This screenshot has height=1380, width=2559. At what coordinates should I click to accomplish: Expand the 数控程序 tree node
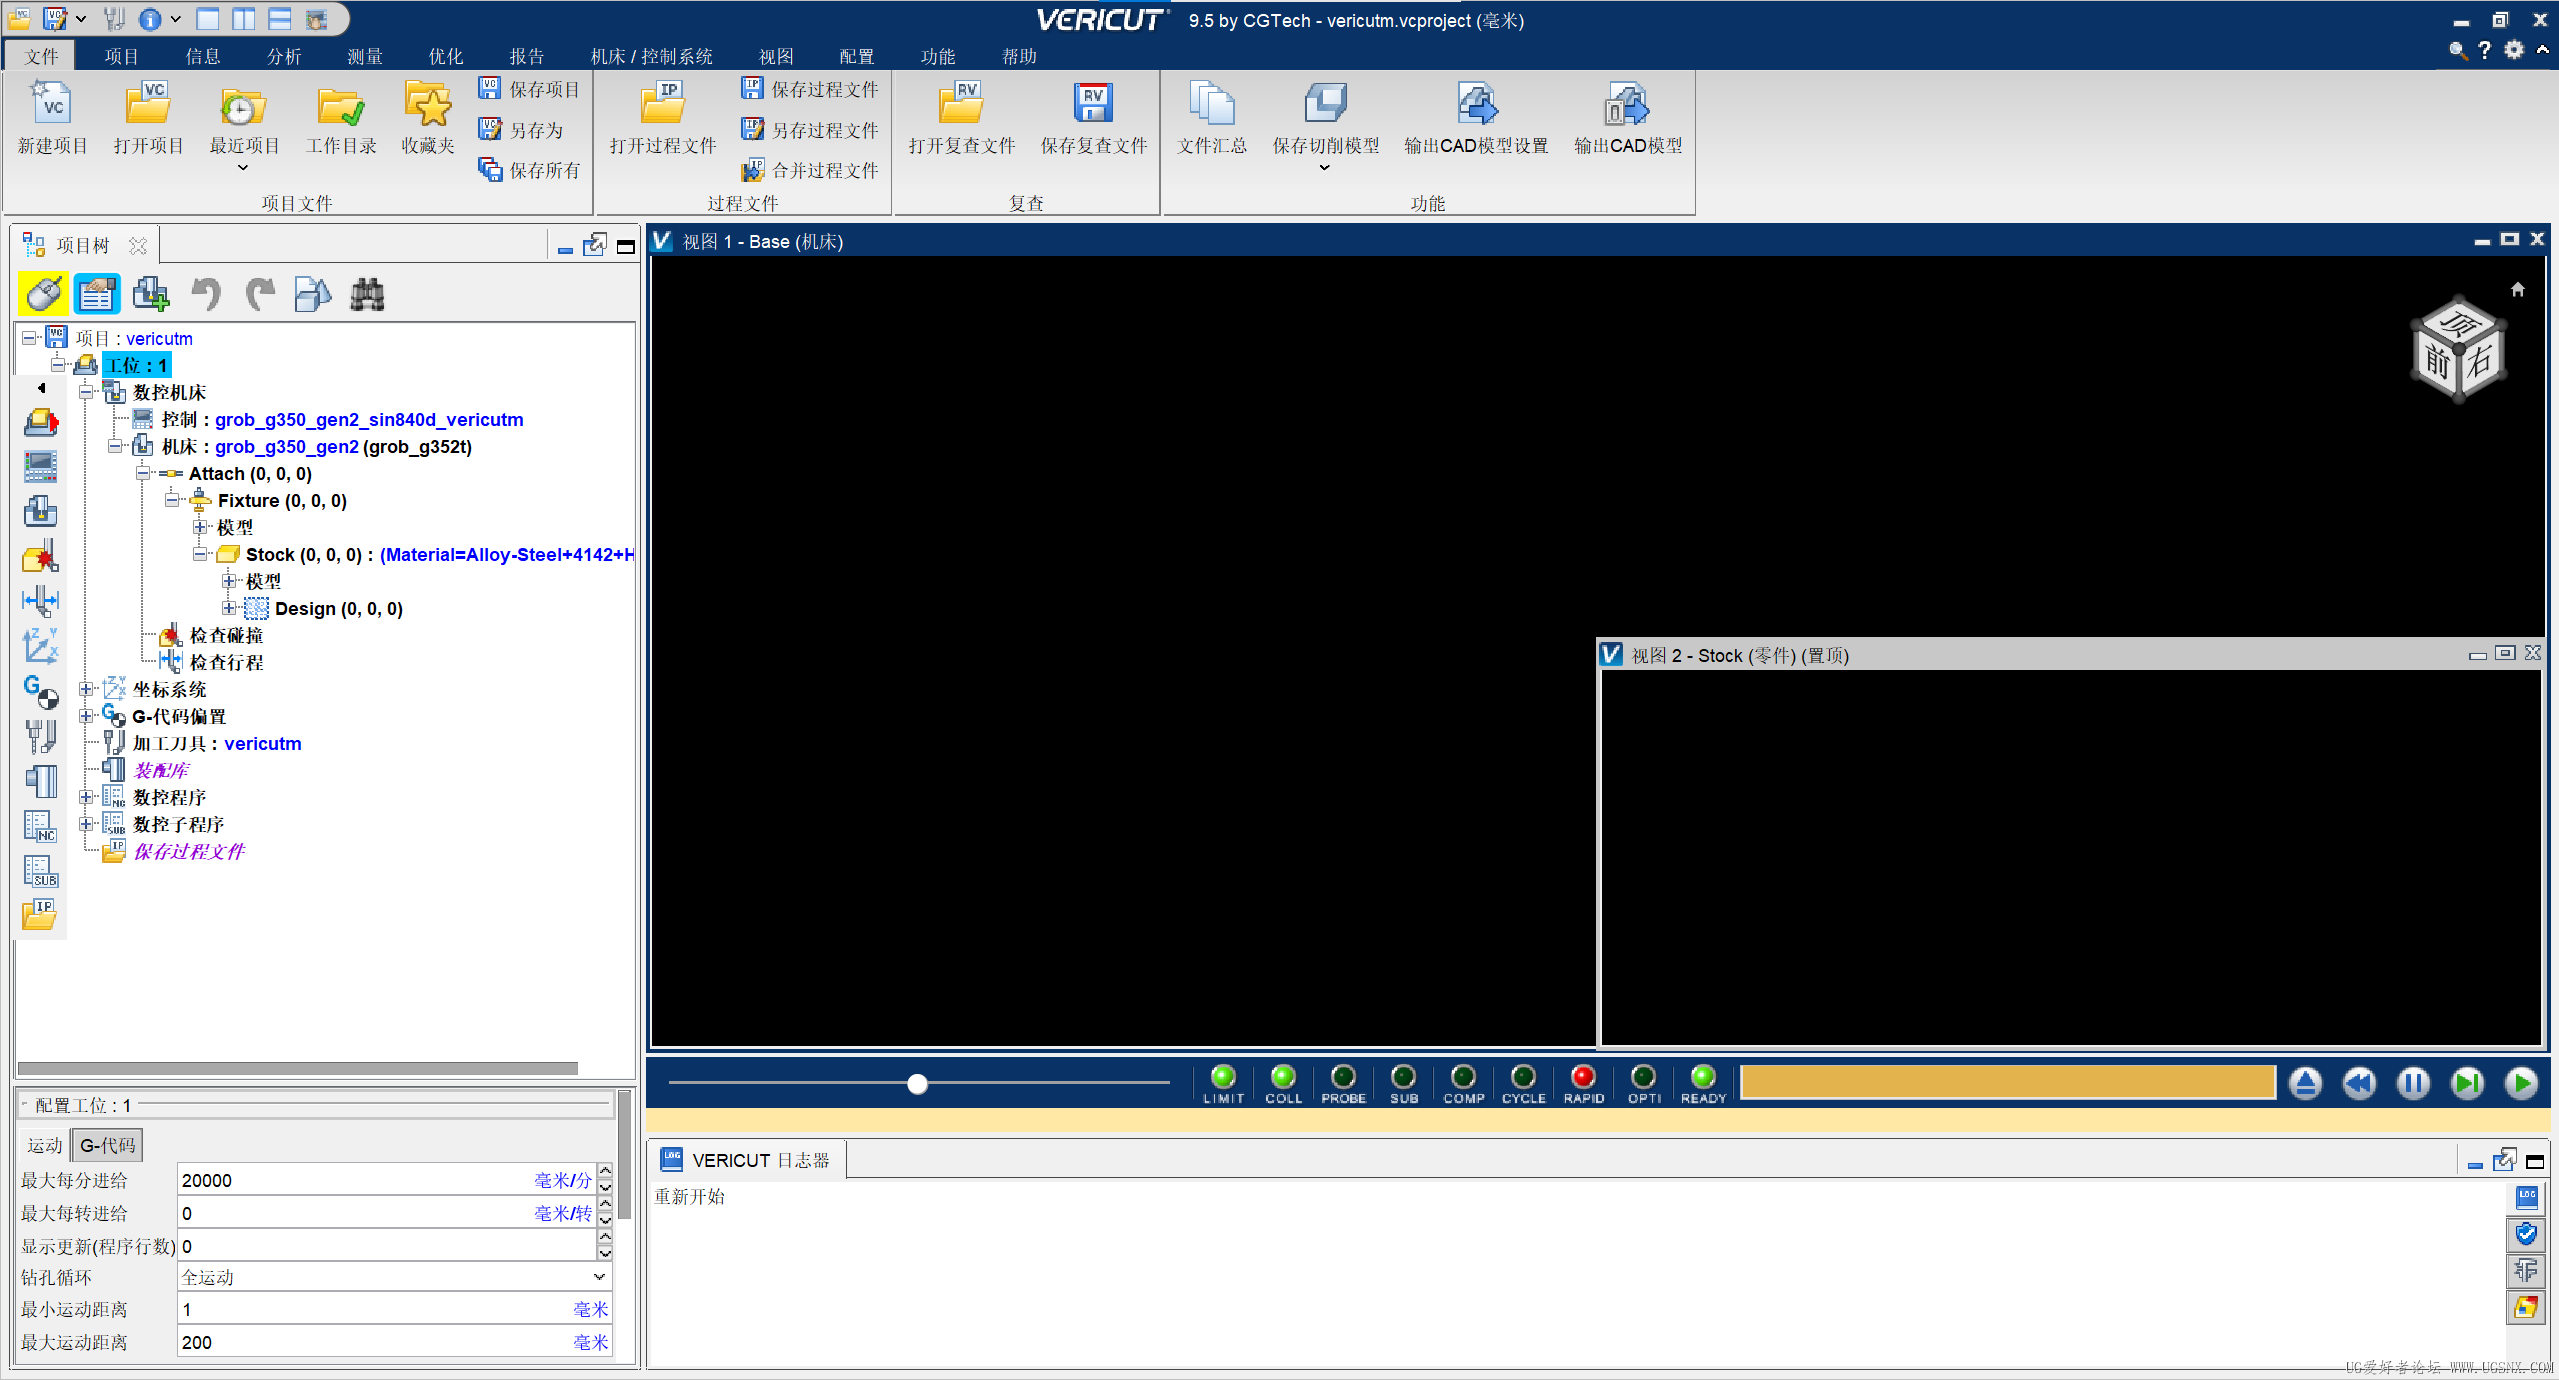[x=87, y=797]
